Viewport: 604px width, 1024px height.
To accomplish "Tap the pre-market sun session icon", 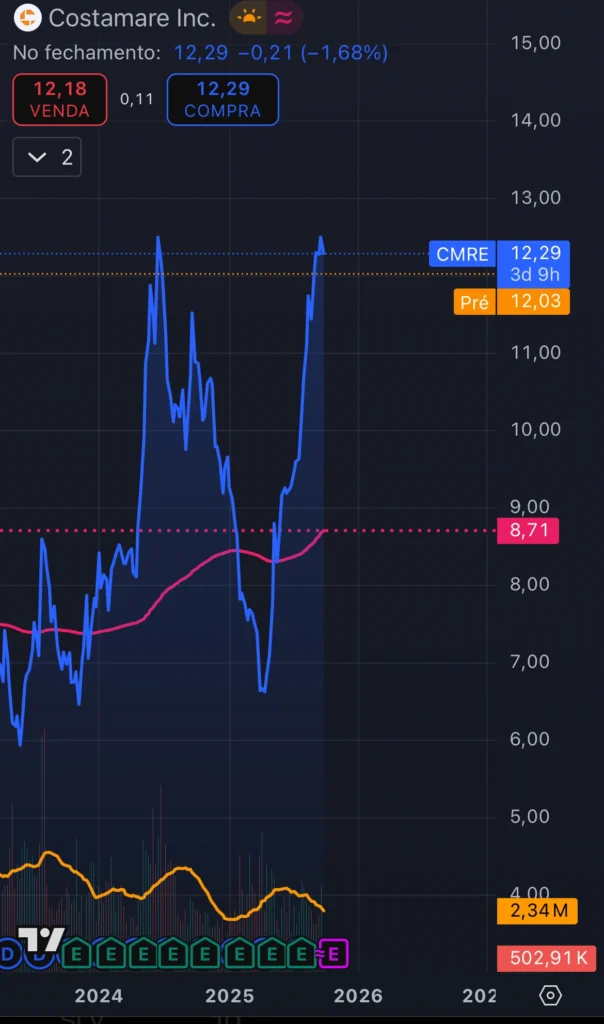I will click(248, 17).
